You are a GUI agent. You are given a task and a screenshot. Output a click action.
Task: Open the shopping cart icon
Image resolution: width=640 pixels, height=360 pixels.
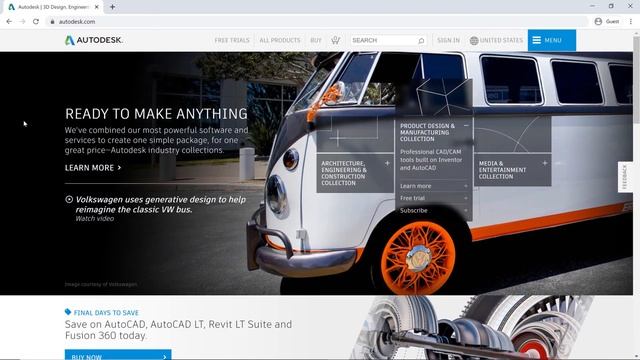tap(336, 40)
